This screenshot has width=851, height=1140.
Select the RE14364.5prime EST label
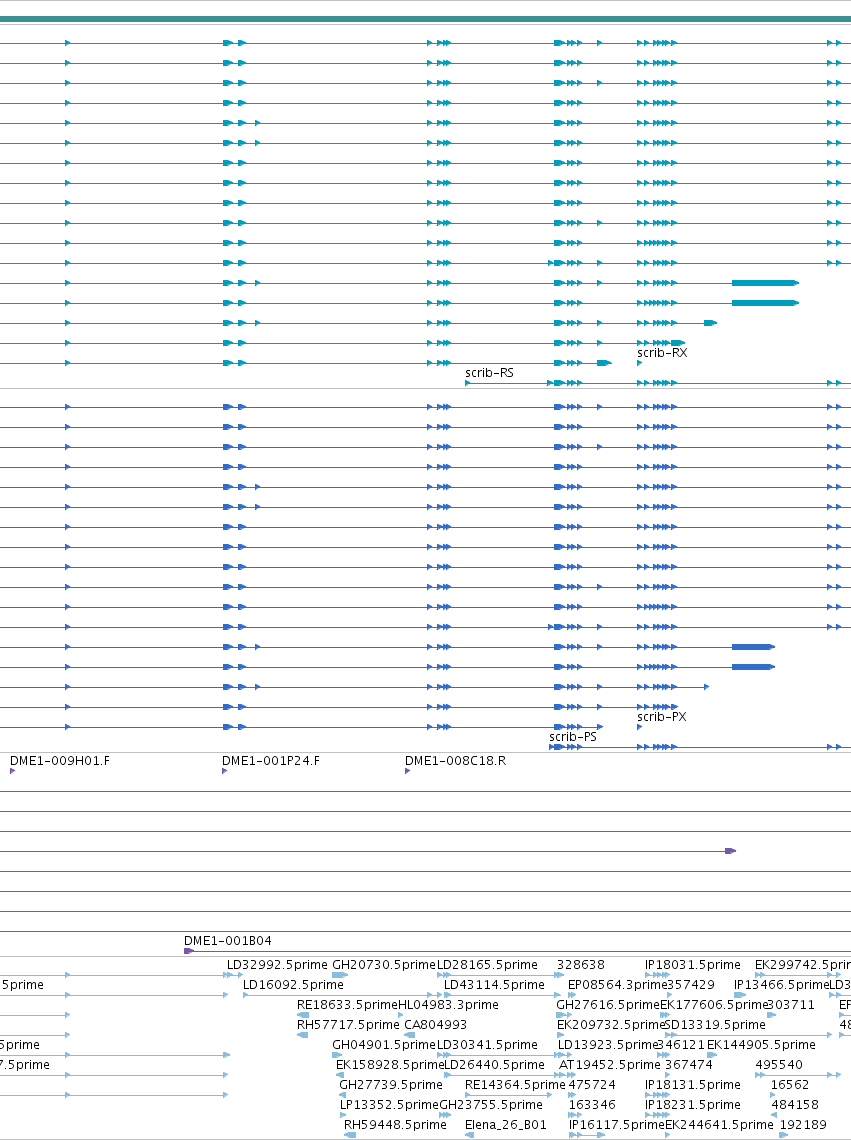[x=515, y=1085]
